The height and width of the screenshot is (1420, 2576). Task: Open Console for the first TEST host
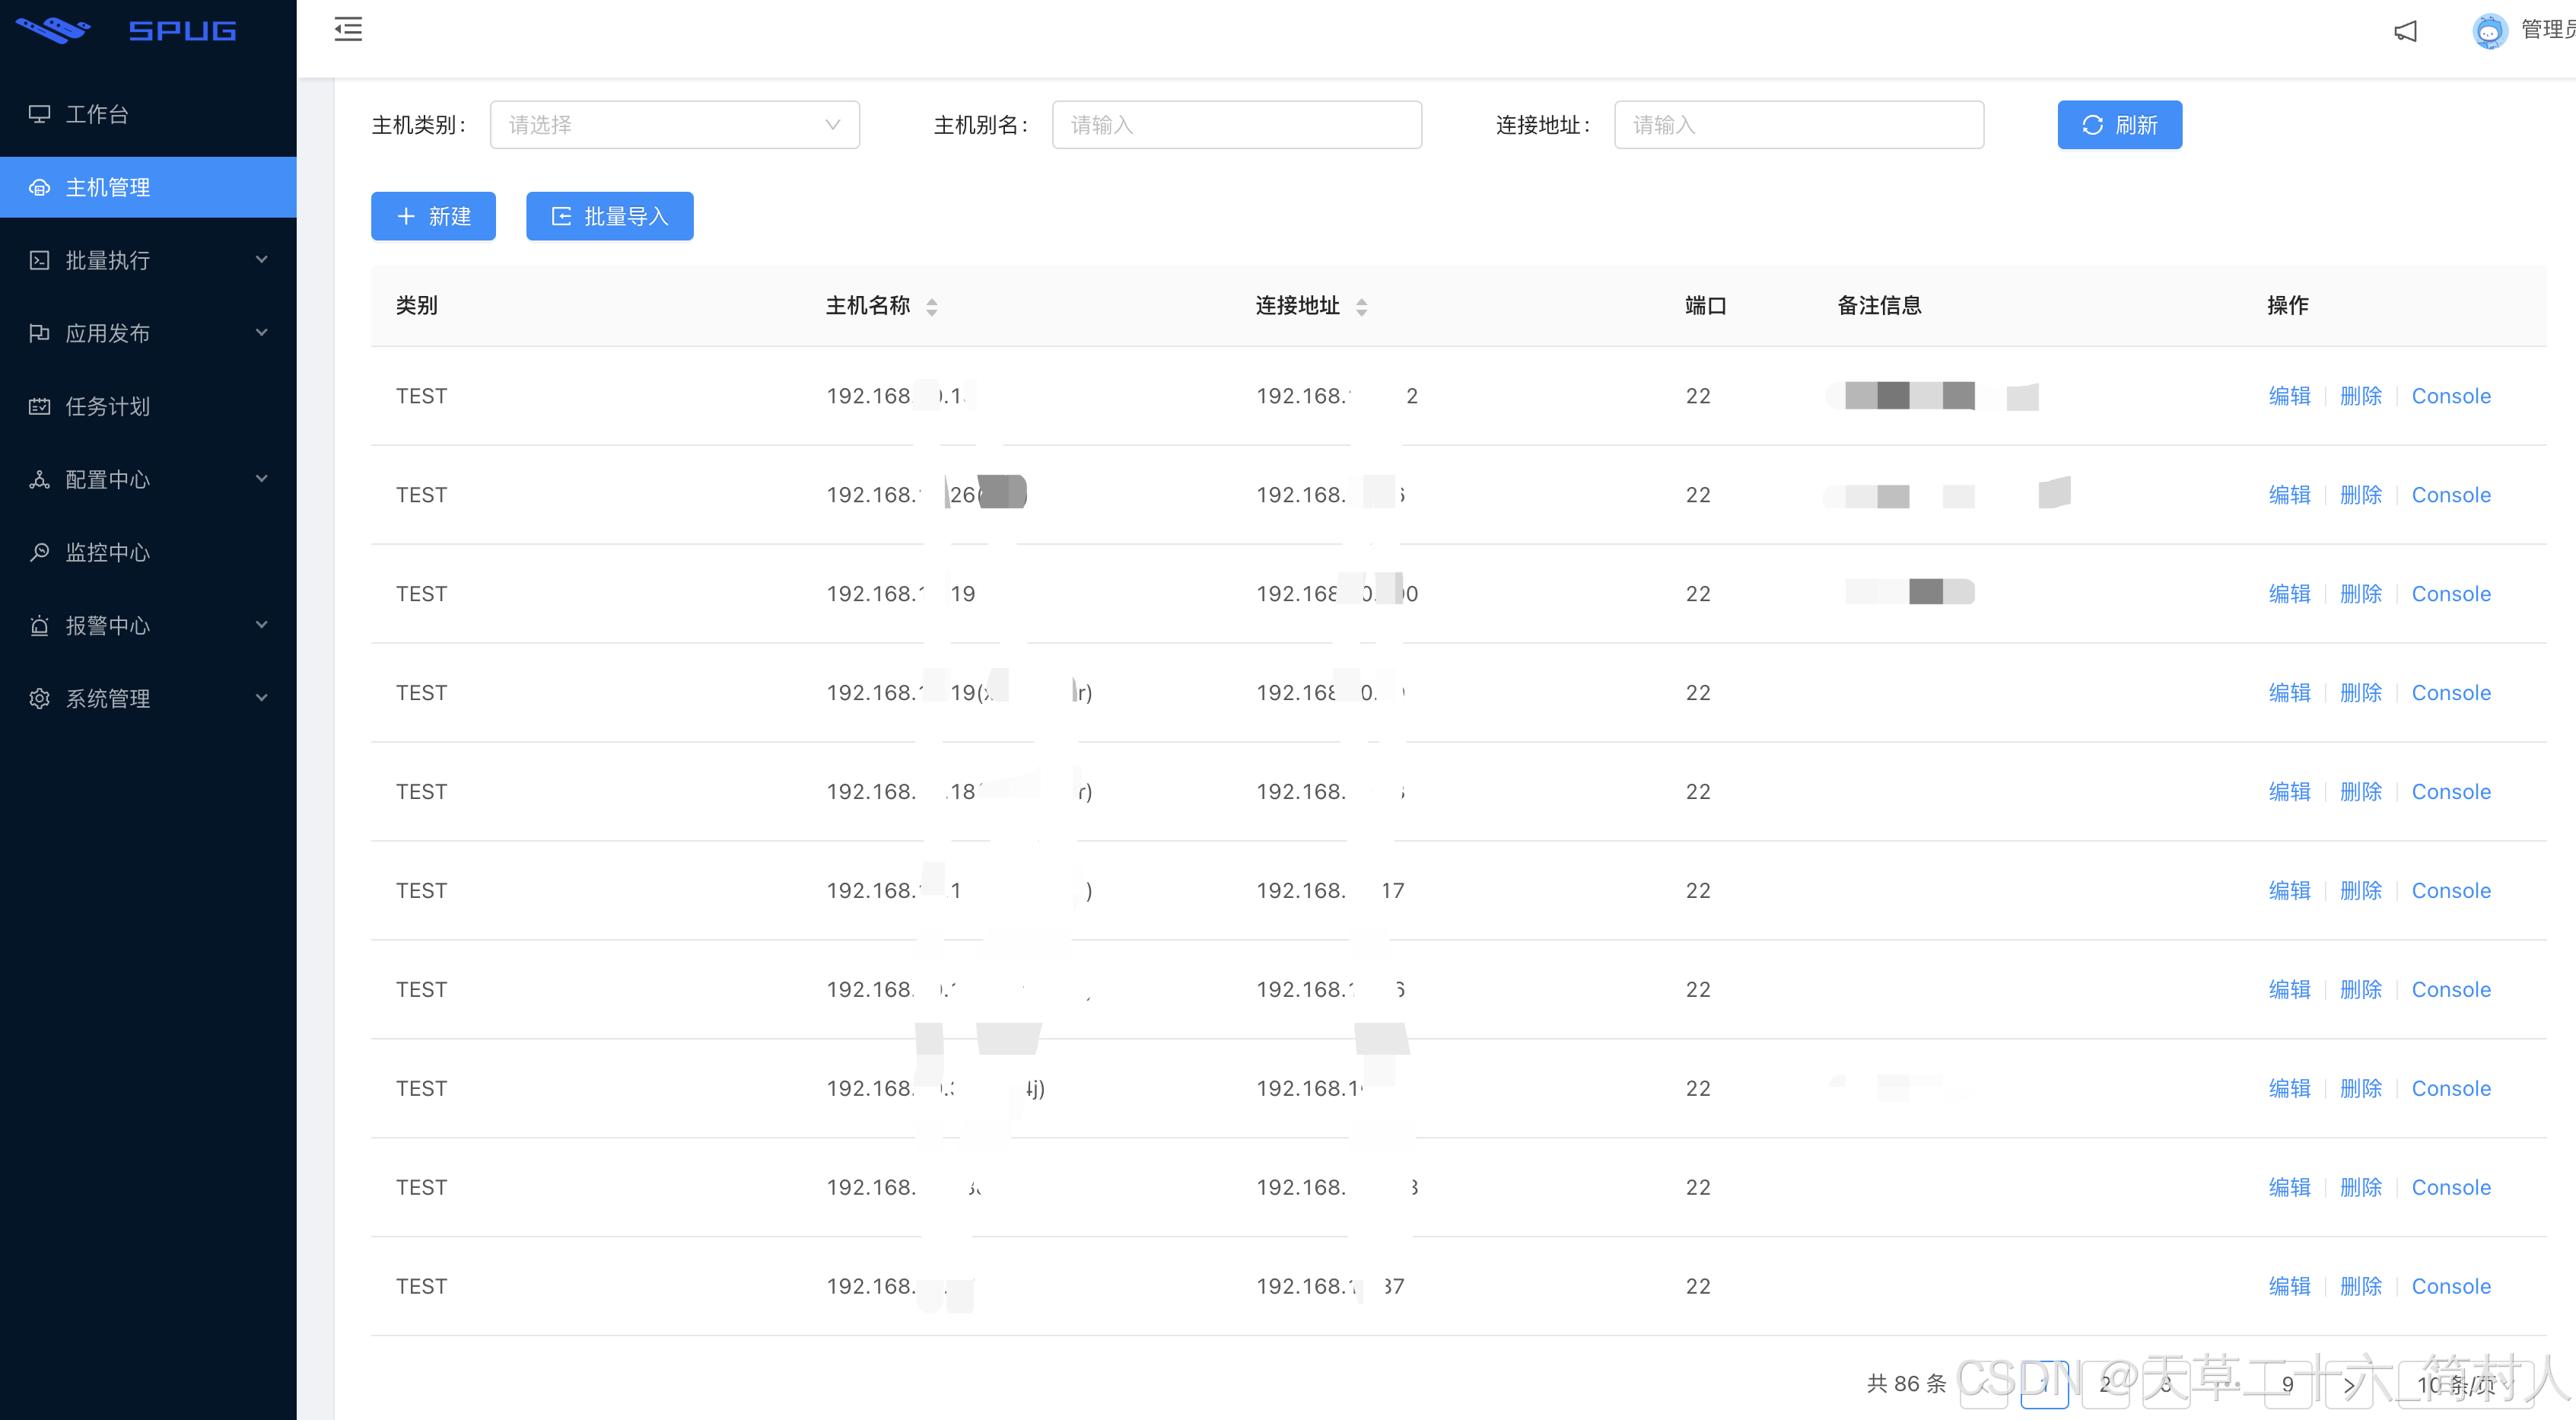(2451, 396)
